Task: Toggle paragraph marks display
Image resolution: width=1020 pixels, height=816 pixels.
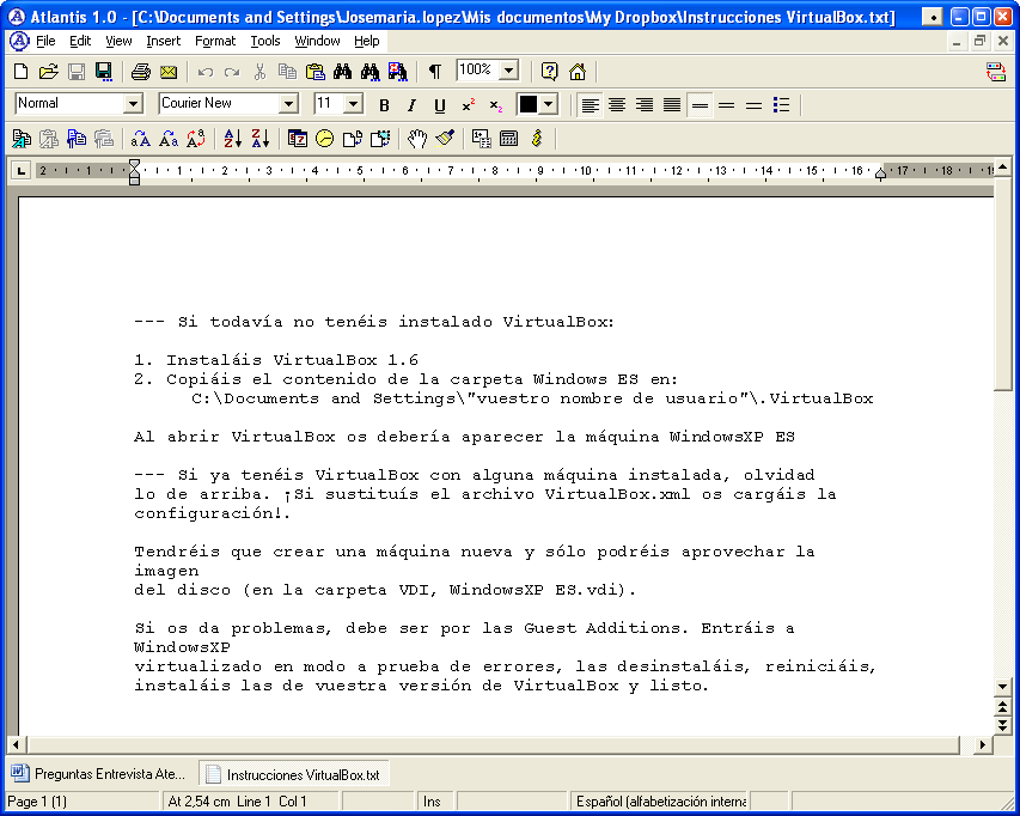Action: click(435, 72)
